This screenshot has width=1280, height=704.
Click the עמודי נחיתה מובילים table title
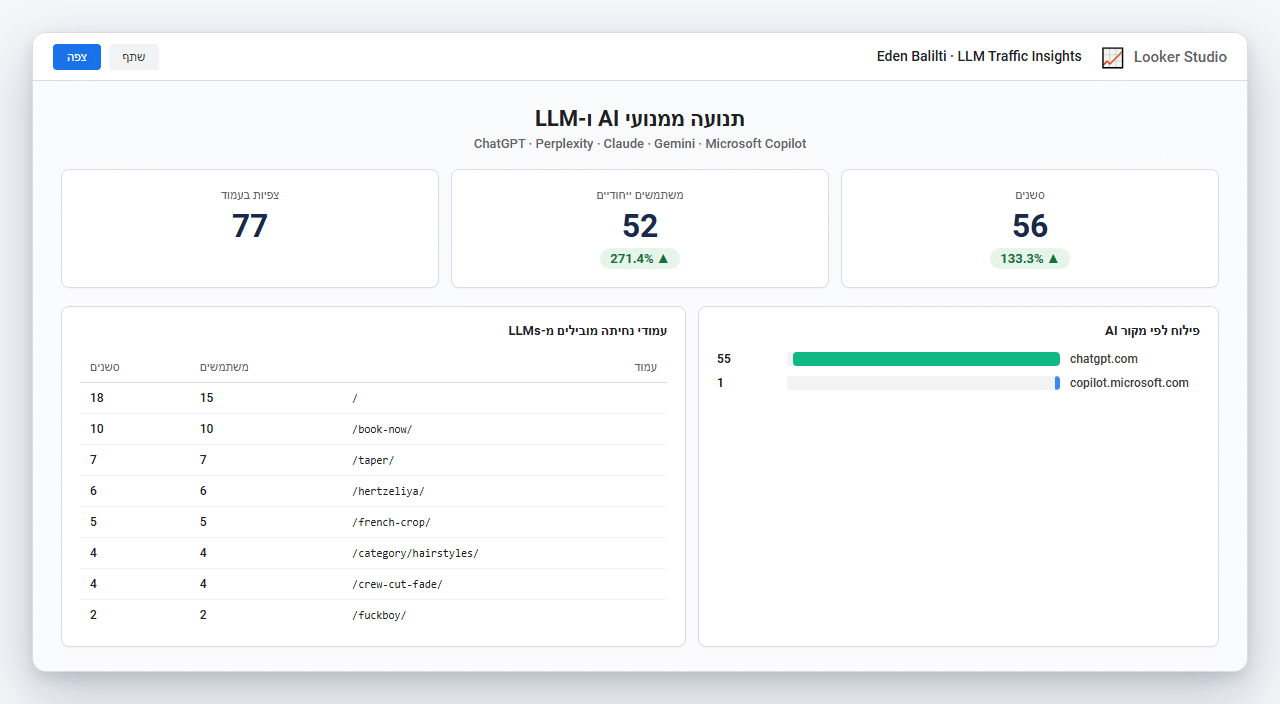588,331
